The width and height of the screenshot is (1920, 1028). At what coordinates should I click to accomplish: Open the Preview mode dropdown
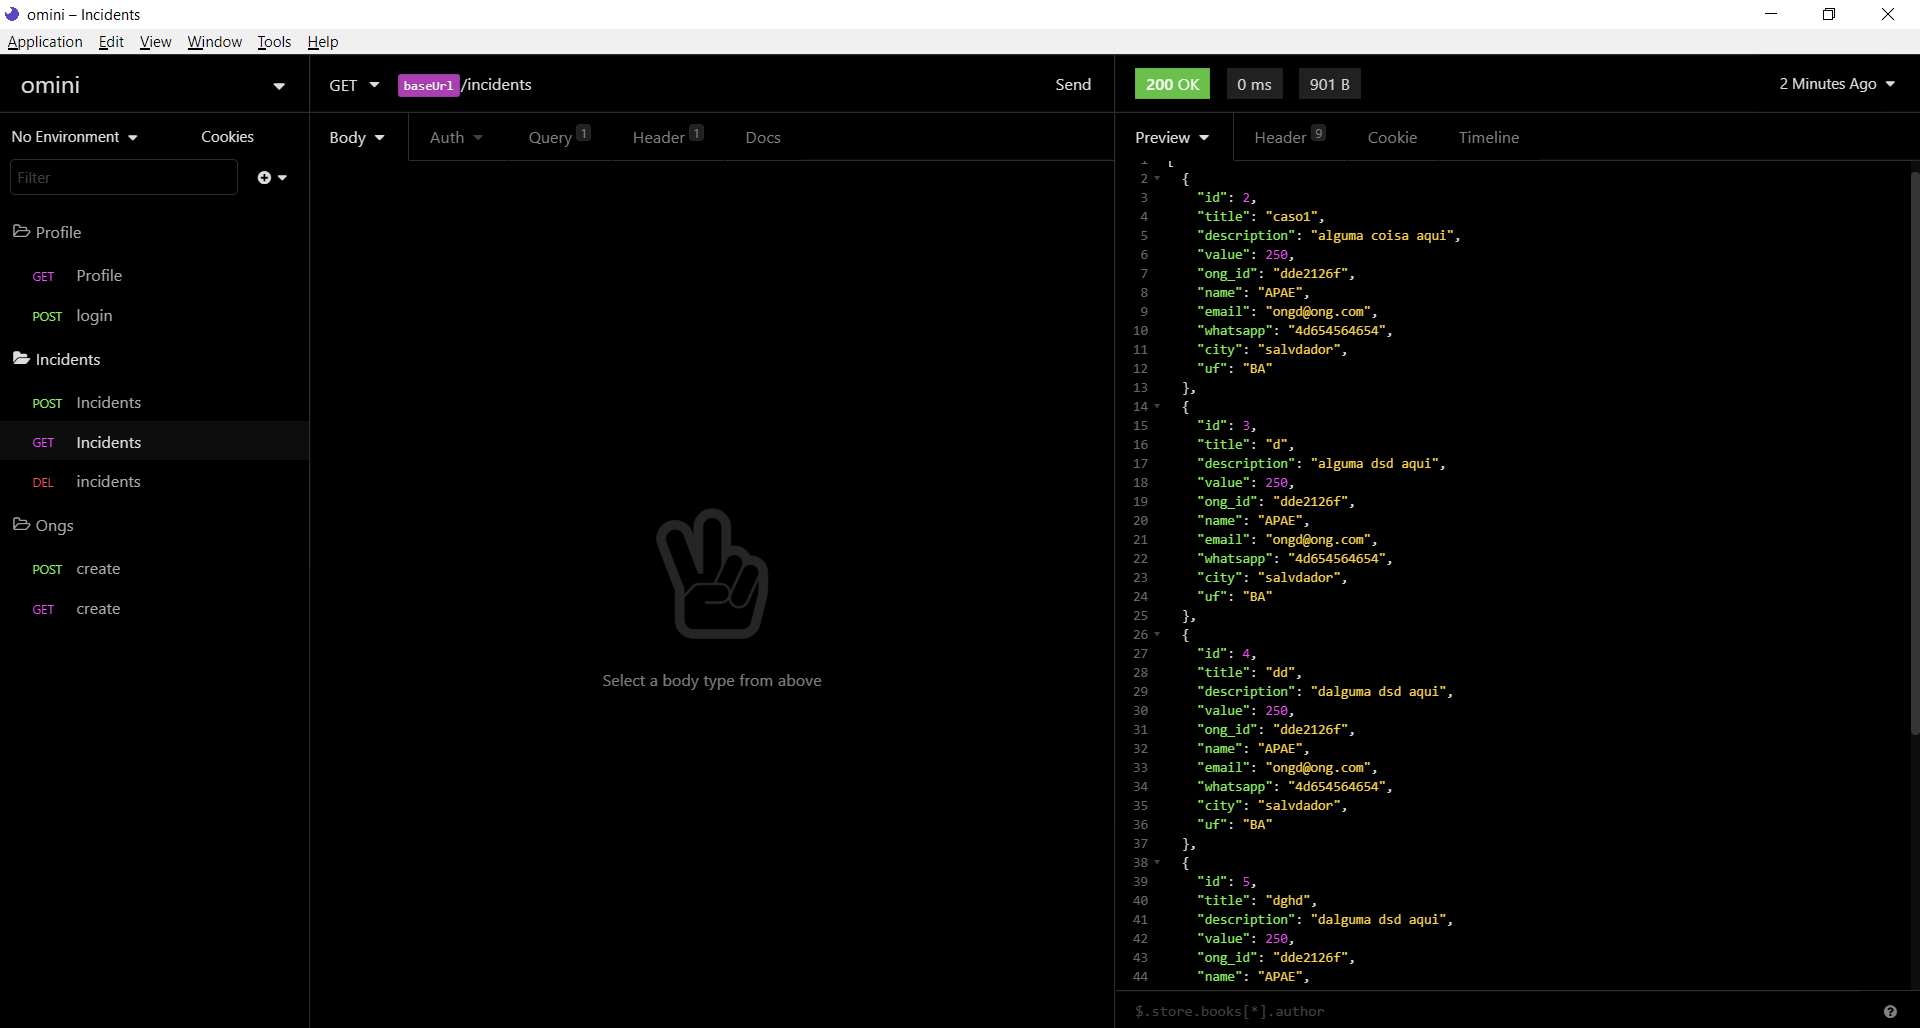click(1172, 137)
